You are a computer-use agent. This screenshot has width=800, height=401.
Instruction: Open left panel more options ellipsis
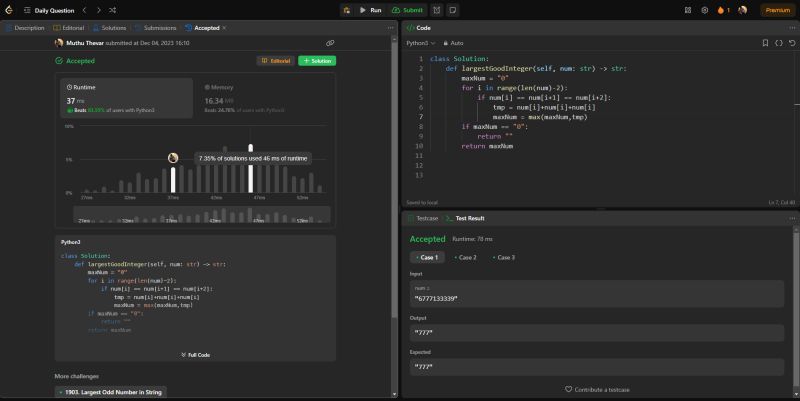[x=391, y=28]
